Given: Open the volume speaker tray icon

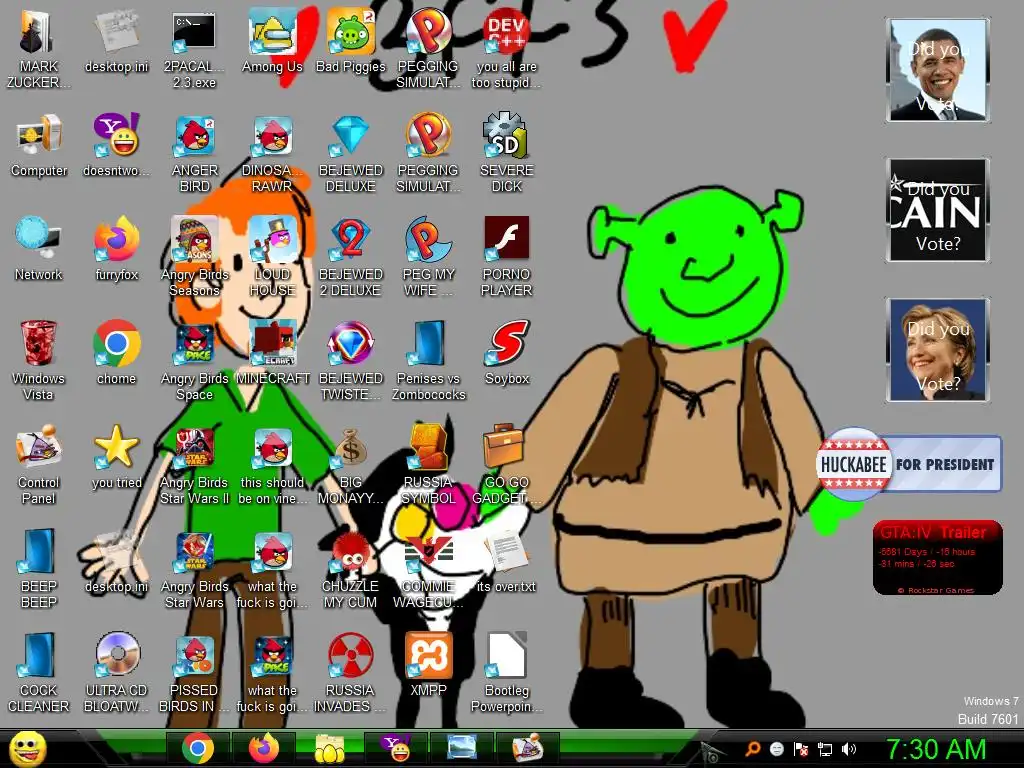Looking at the screenshot, I should point(849,749).
